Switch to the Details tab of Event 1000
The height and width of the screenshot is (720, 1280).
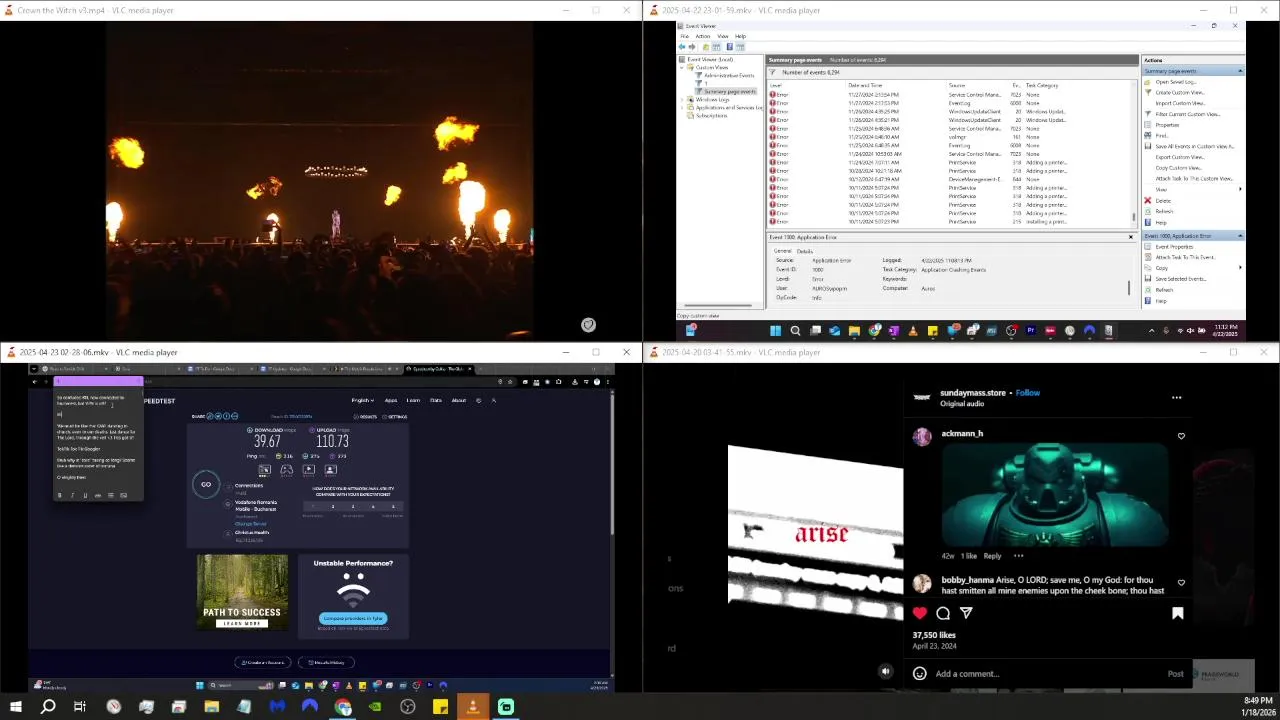804,251
